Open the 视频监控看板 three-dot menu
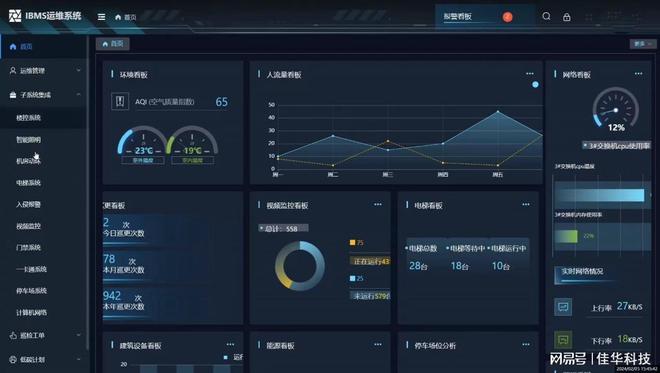 [378, 204]
